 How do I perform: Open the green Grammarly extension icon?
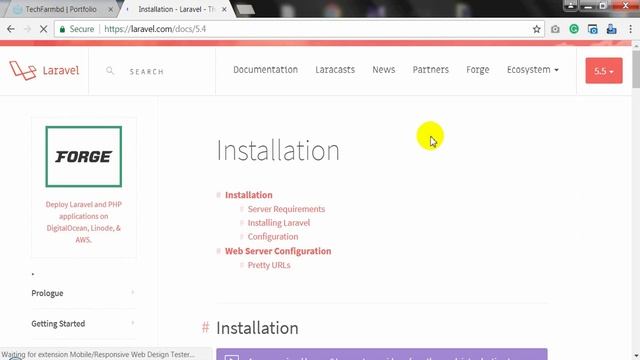pos(574,29)
